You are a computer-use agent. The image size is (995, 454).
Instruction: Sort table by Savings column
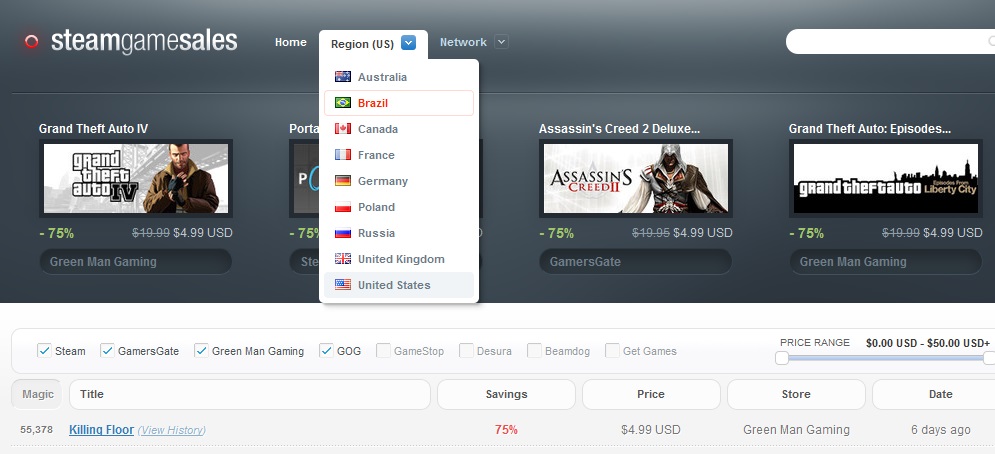point(506,394)
